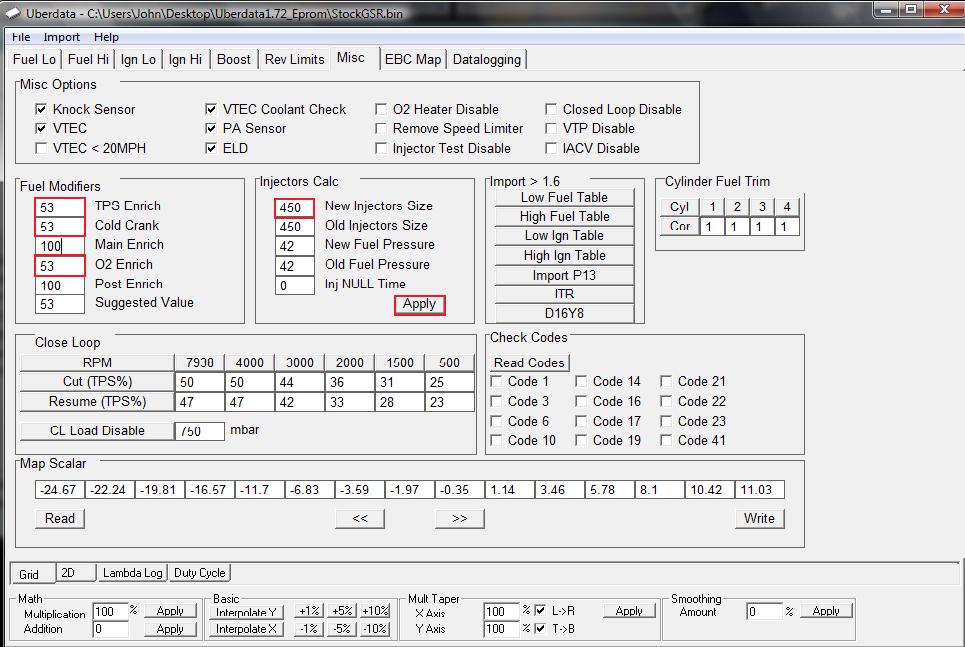Click the << Map Scalar shift button
This screenshot has height=647, width=965.
coord(360,518)
